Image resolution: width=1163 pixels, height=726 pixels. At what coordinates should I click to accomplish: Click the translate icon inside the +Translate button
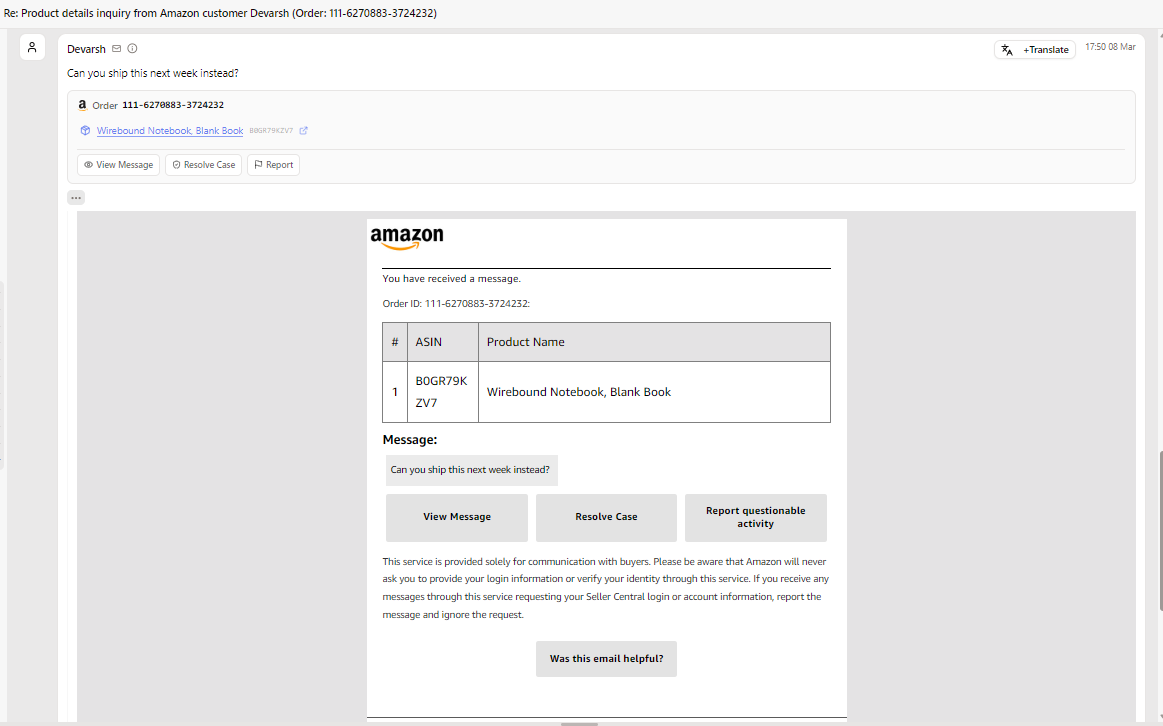(1008, 48)
